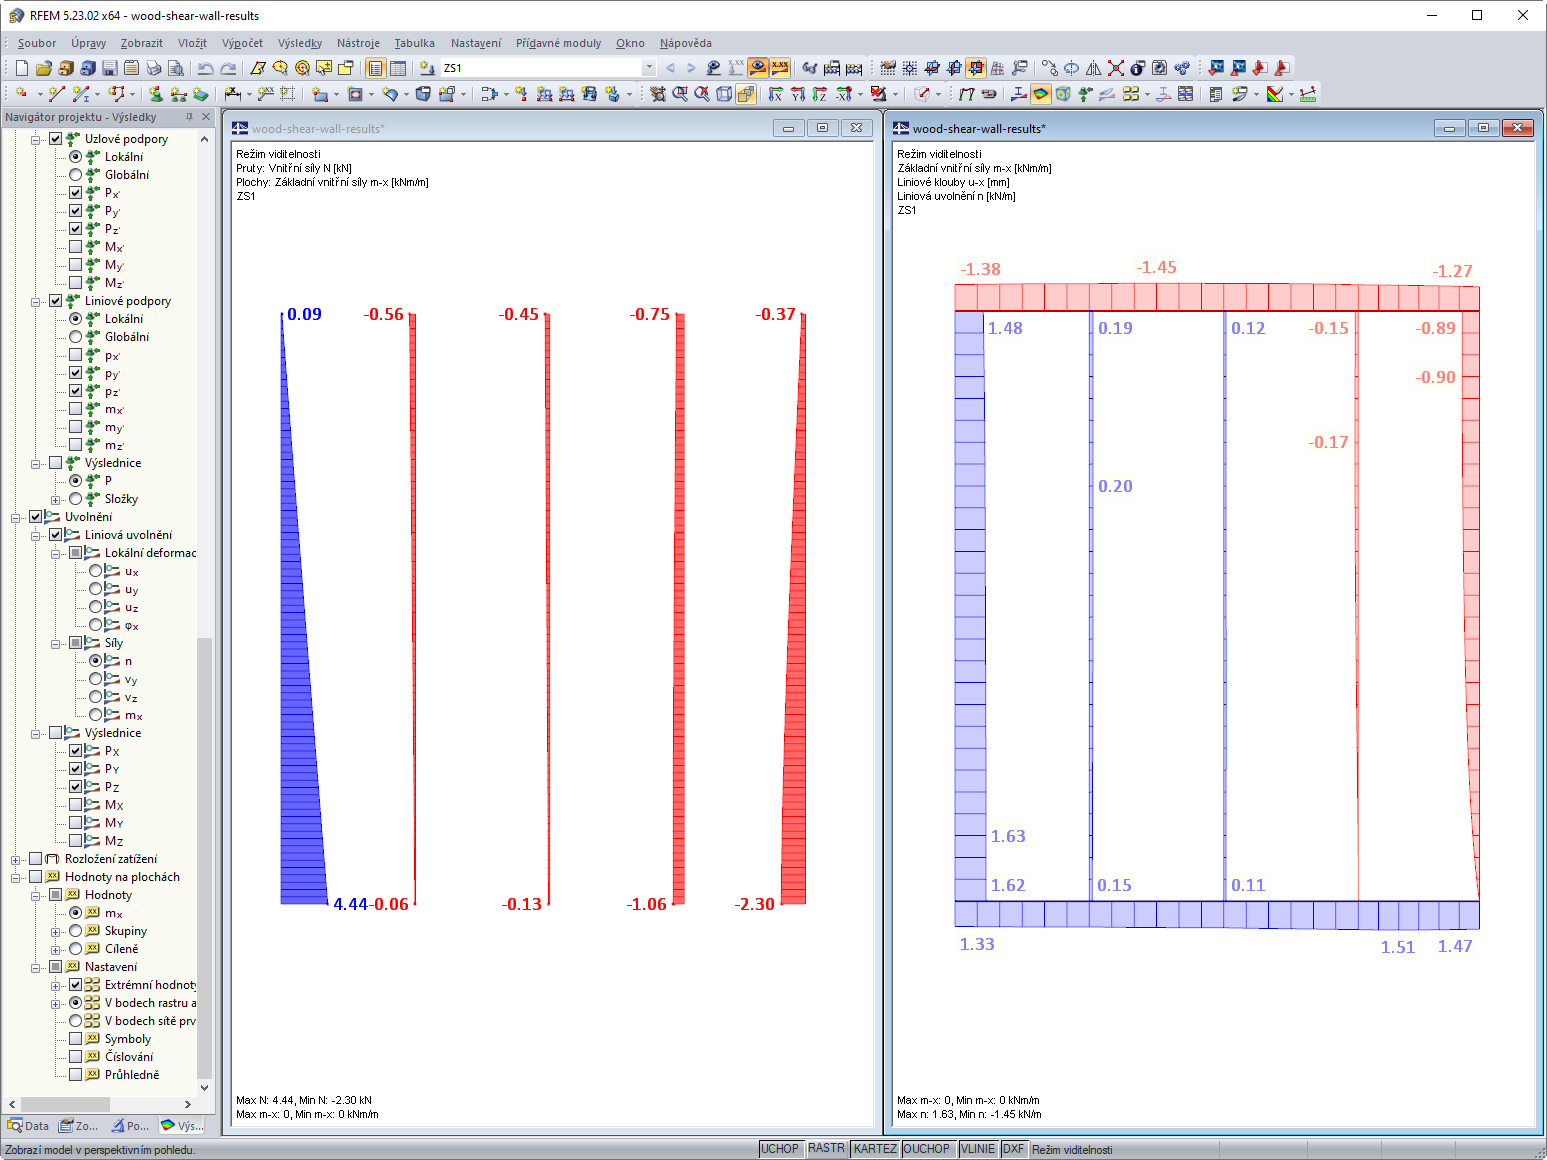Go to the previous load case

[670, 68]
